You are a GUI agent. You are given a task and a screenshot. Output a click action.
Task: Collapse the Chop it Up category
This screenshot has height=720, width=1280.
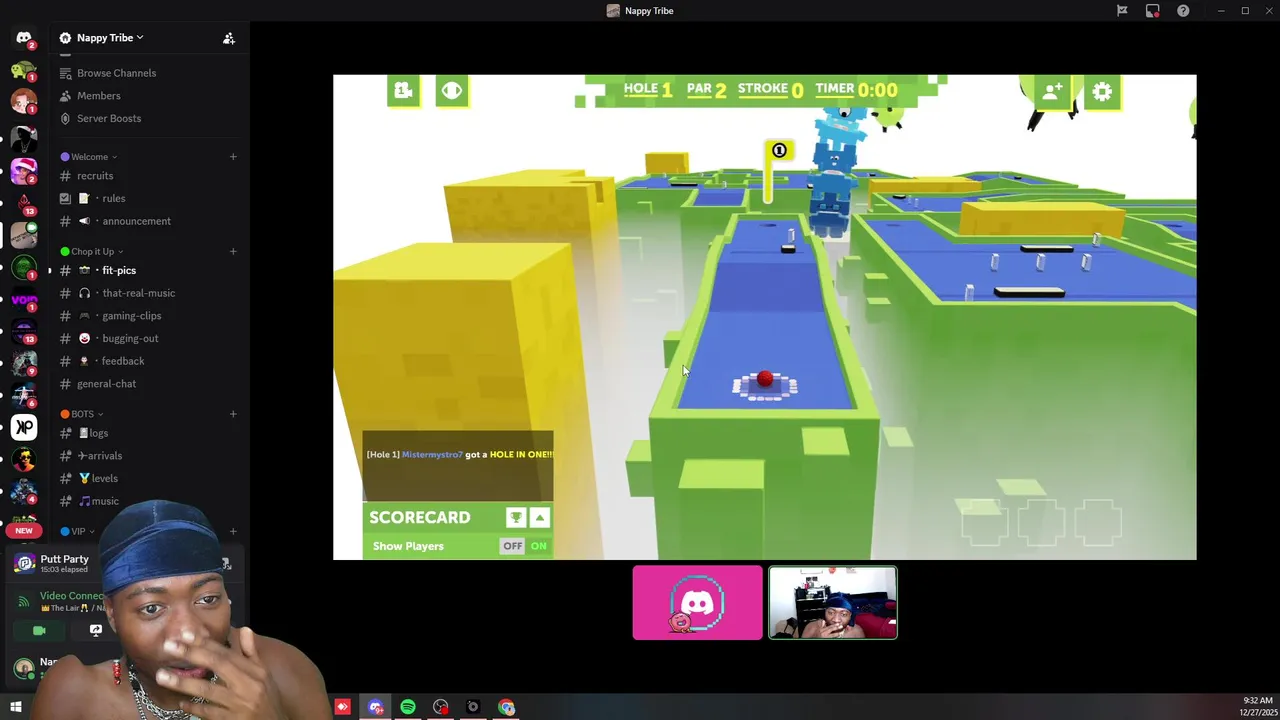point(92,252)
